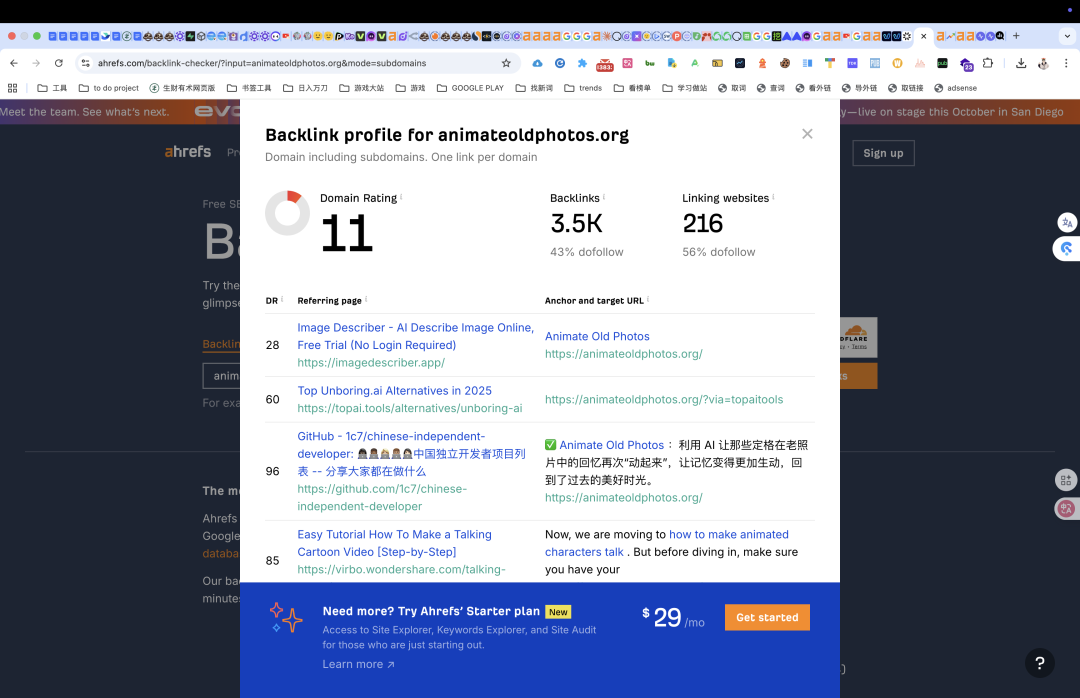Click the ahrefs logo

(187, 152)
